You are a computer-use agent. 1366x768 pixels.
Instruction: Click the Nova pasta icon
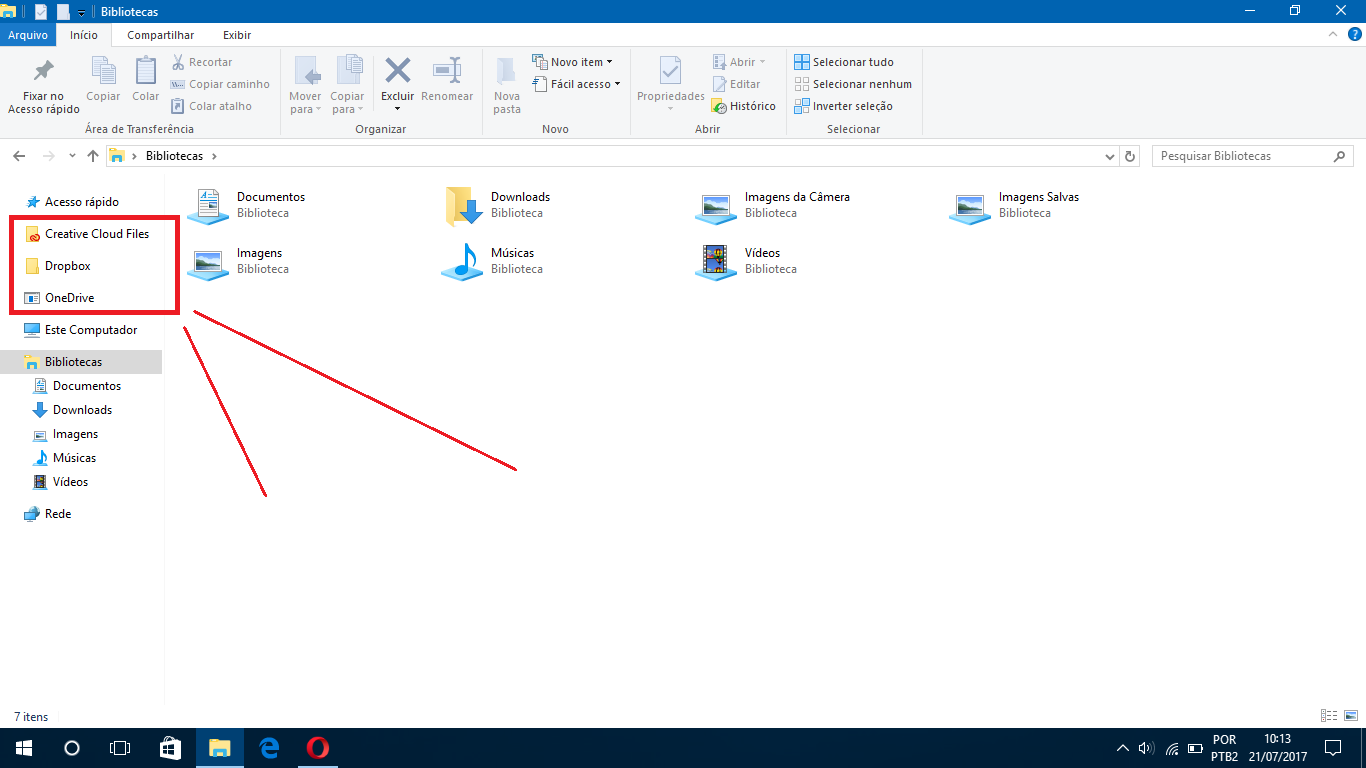507,71
